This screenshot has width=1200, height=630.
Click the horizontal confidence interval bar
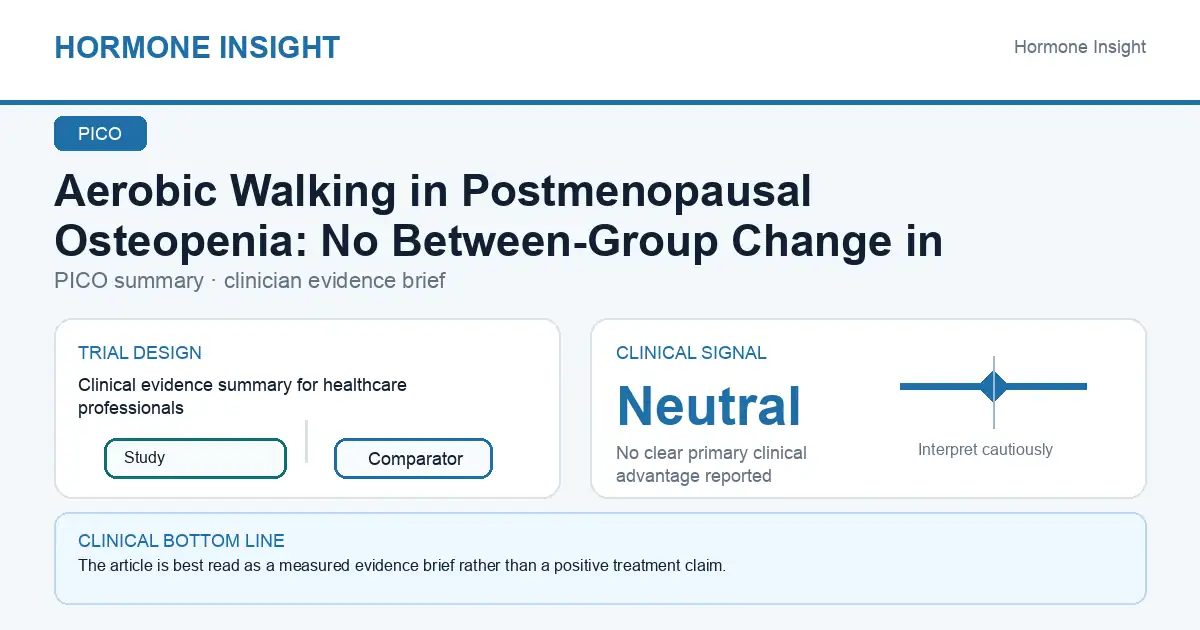pos(993,386)
